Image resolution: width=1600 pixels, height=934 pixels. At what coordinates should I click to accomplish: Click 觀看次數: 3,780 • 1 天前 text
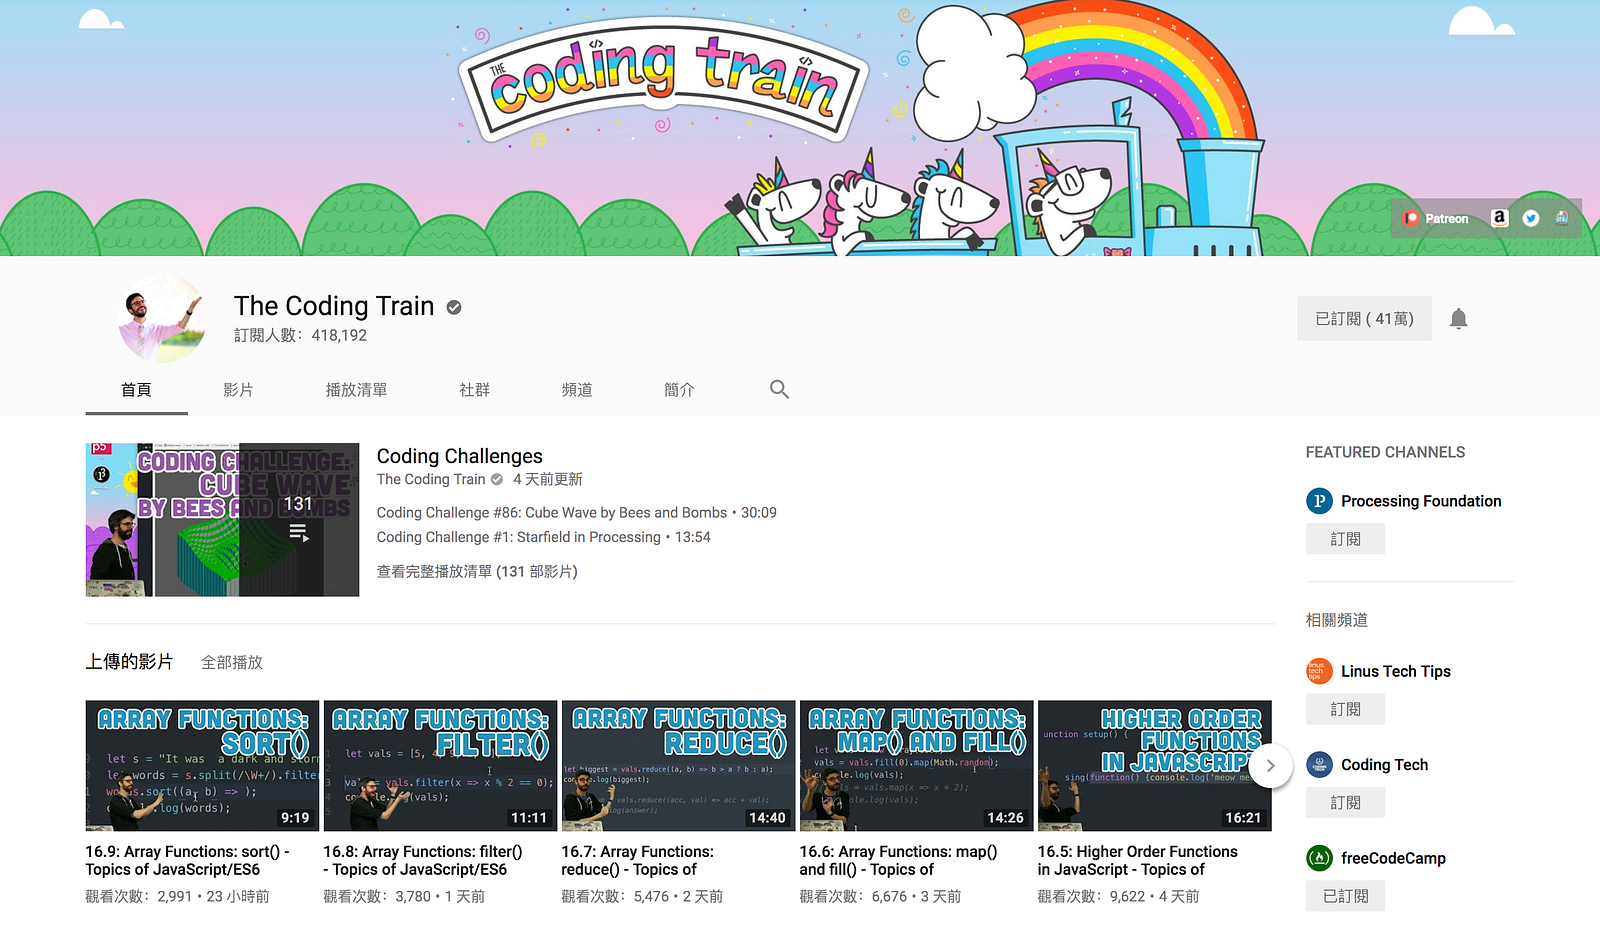404,897
